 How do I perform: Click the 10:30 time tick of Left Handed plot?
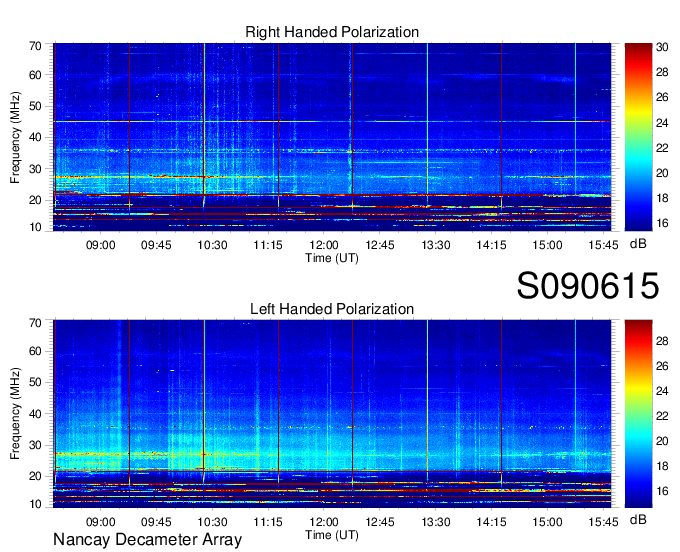pos(212,522)
